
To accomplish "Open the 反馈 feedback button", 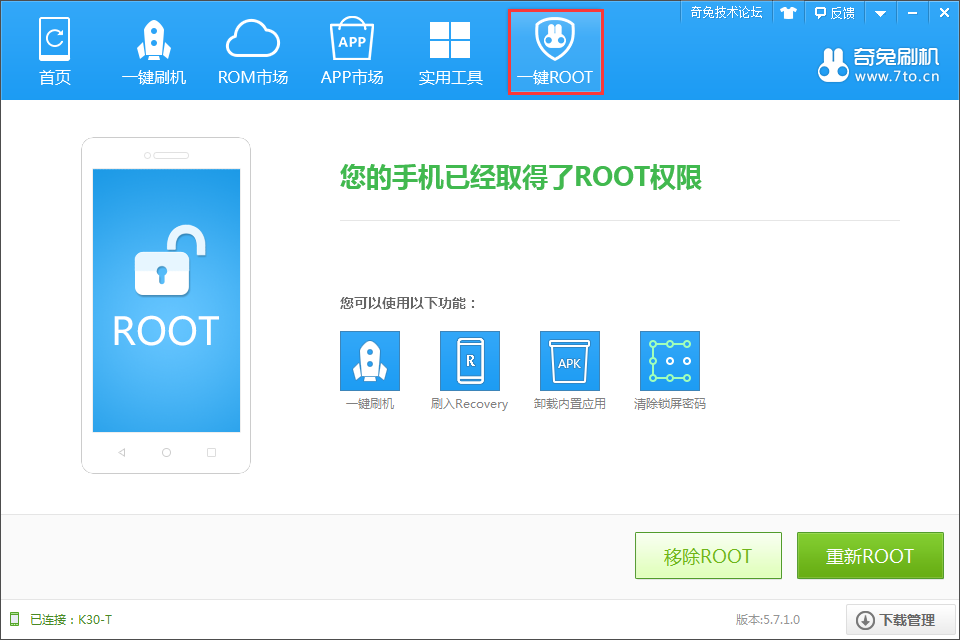I will pos(834,12).
